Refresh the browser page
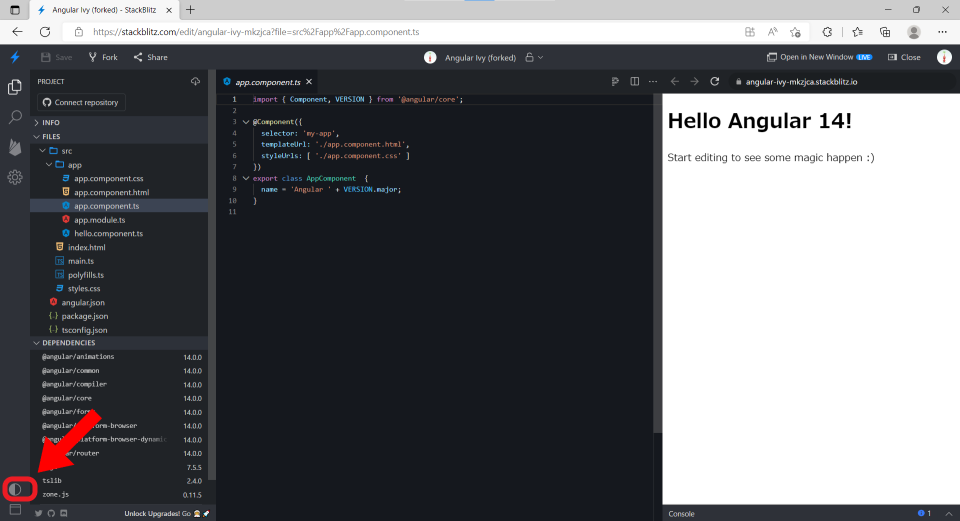960x521 pixels. [x=45, y=32]
